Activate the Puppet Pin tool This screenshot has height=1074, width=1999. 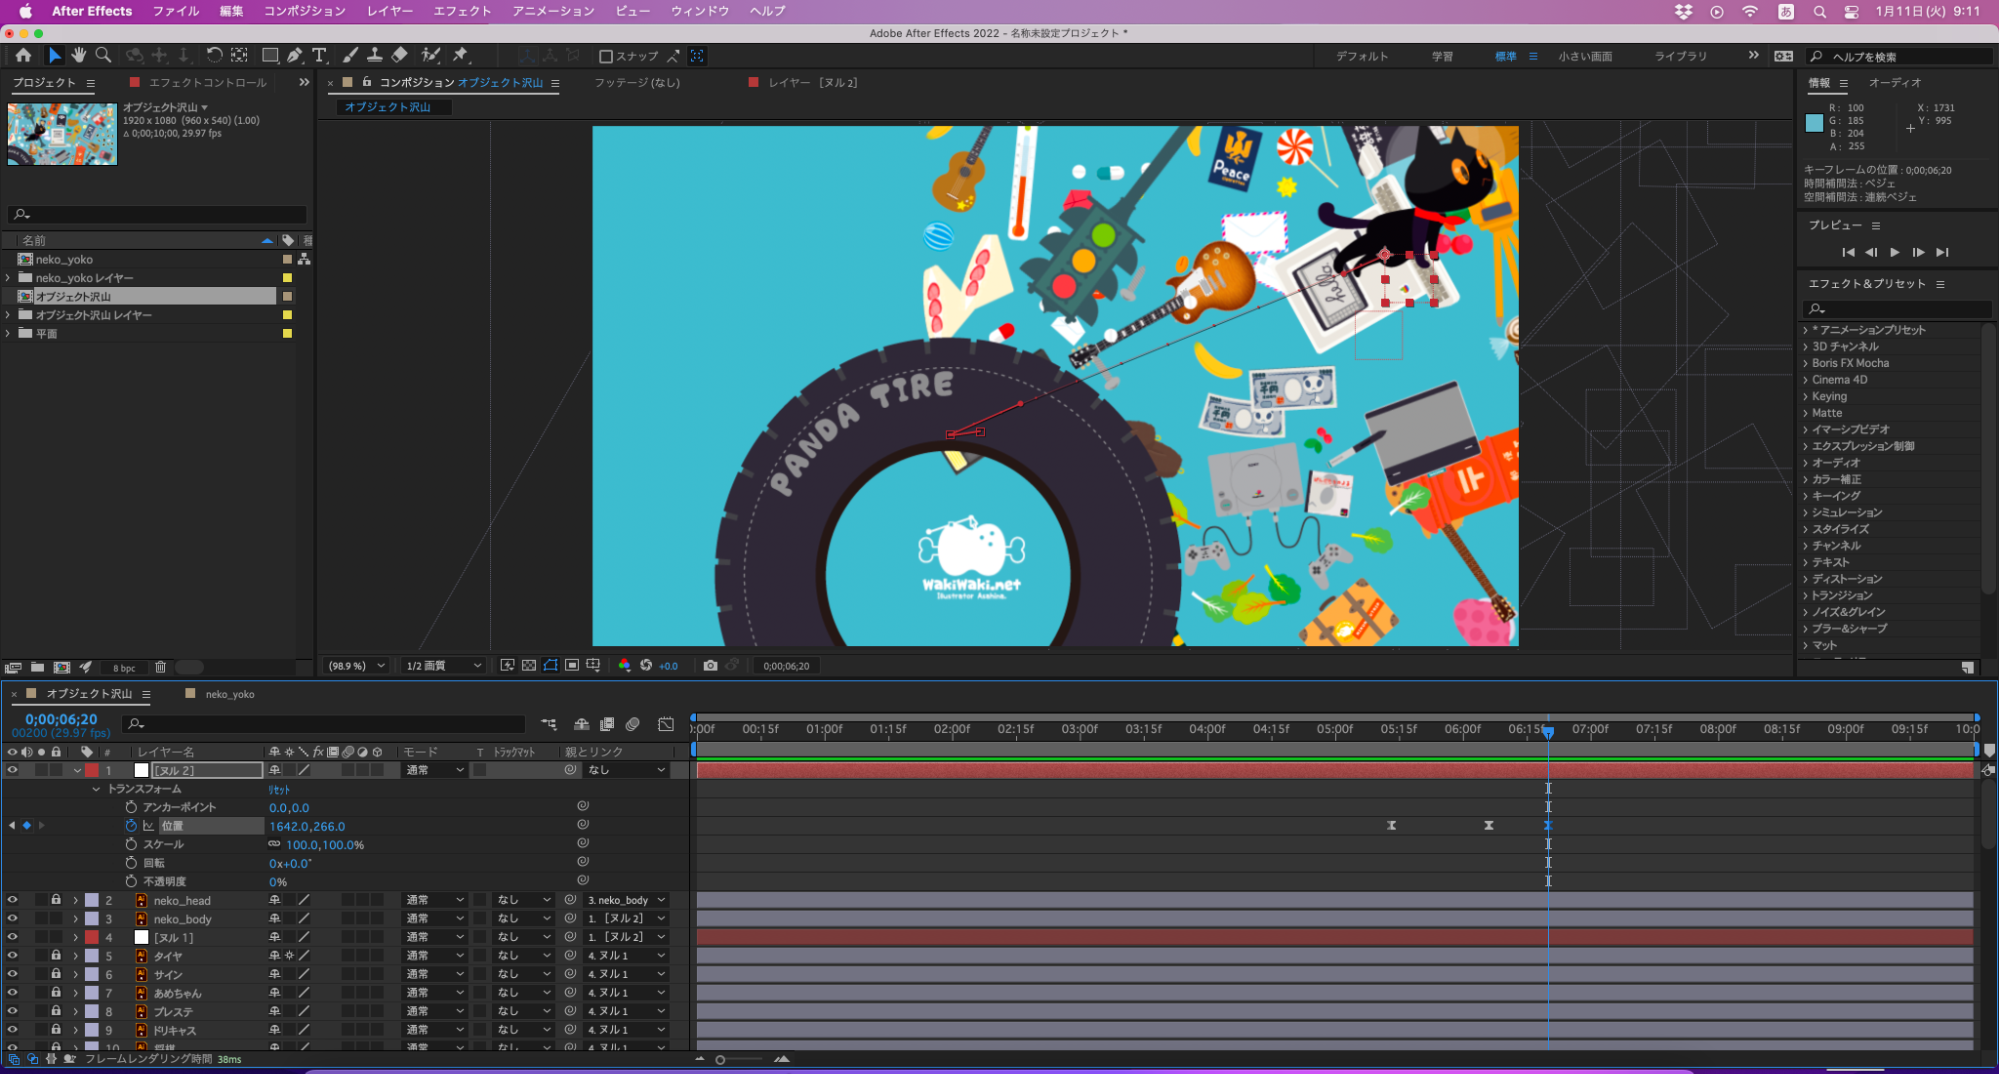[460, 55]
